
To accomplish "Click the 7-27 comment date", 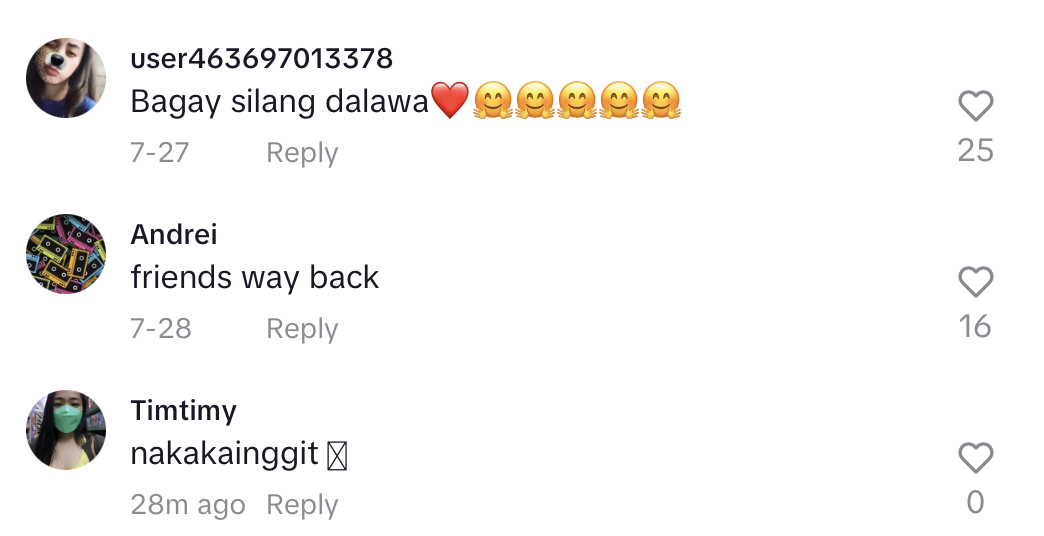I will coord(160,153).
